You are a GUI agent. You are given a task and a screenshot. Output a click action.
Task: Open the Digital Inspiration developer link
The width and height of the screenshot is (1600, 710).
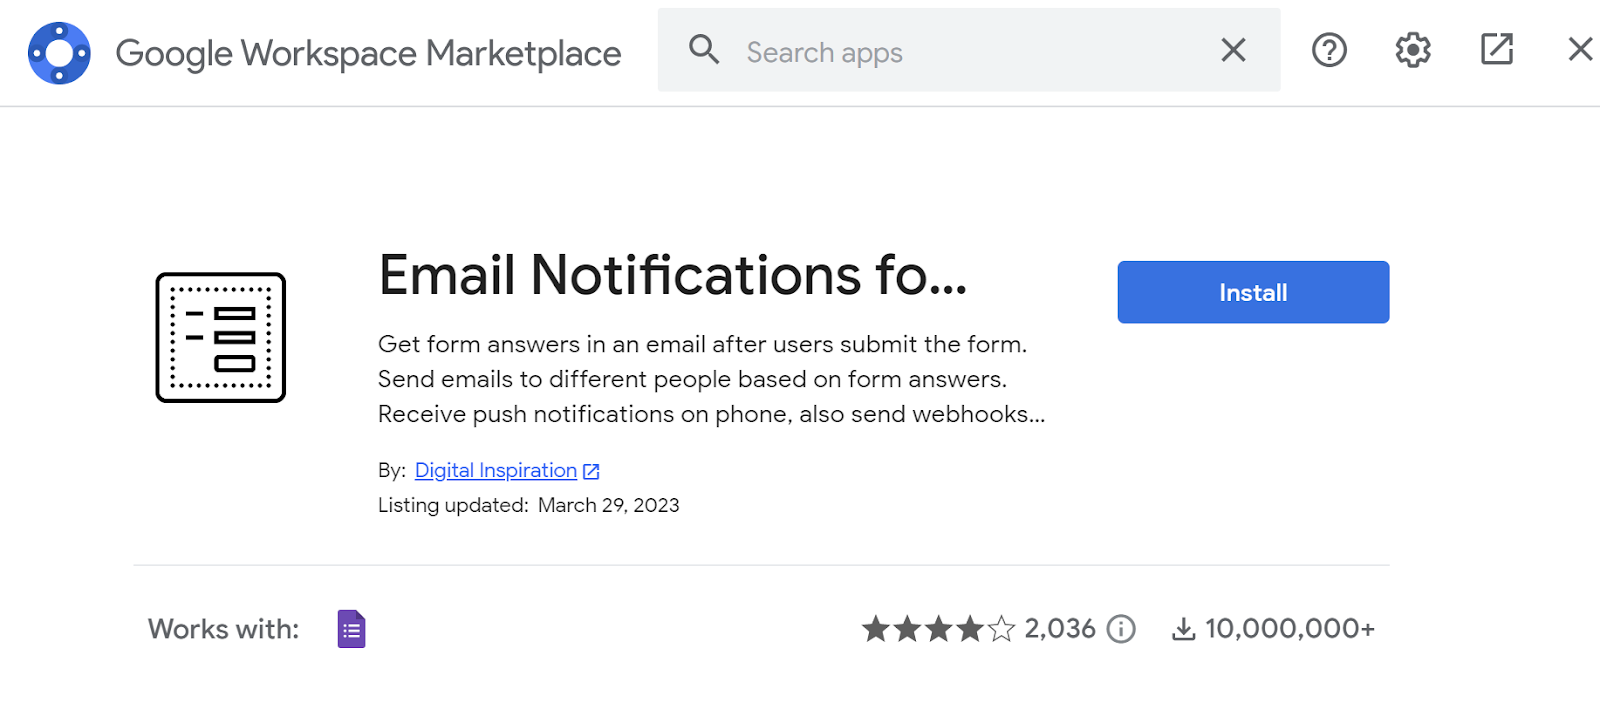coord(495,470)
